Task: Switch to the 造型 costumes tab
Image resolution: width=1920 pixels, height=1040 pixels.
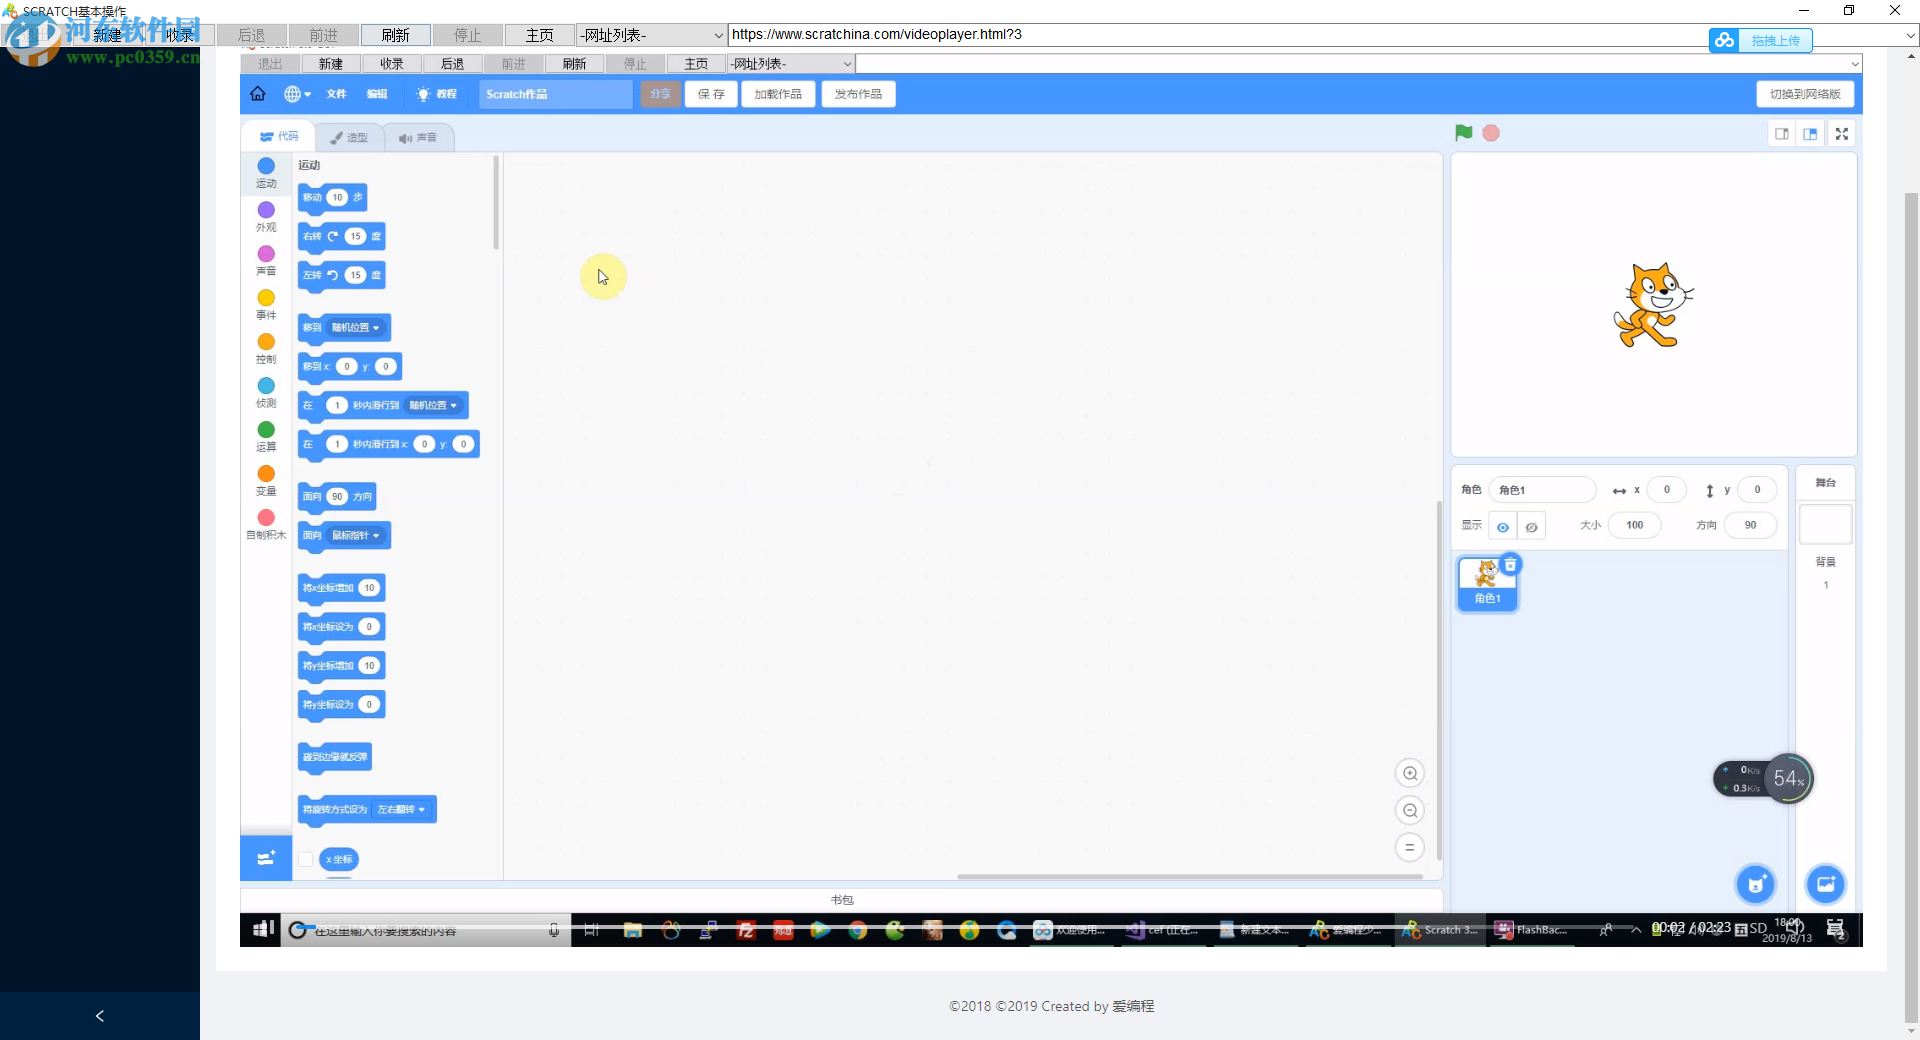Action: pos(349,138)
